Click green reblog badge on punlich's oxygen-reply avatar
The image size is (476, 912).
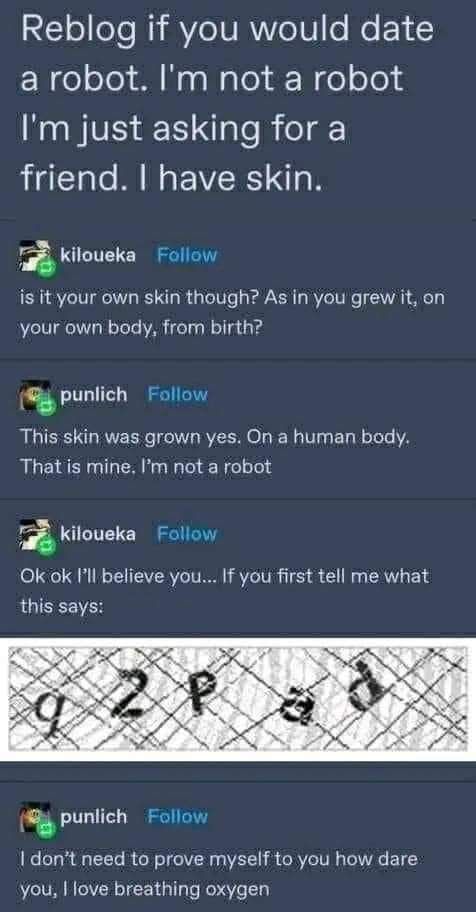point(47,828)
